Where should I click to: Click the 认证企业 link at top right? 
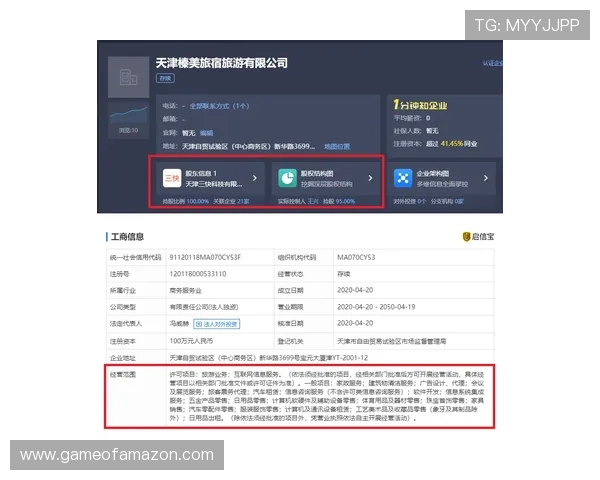click(x=492, y=63)
